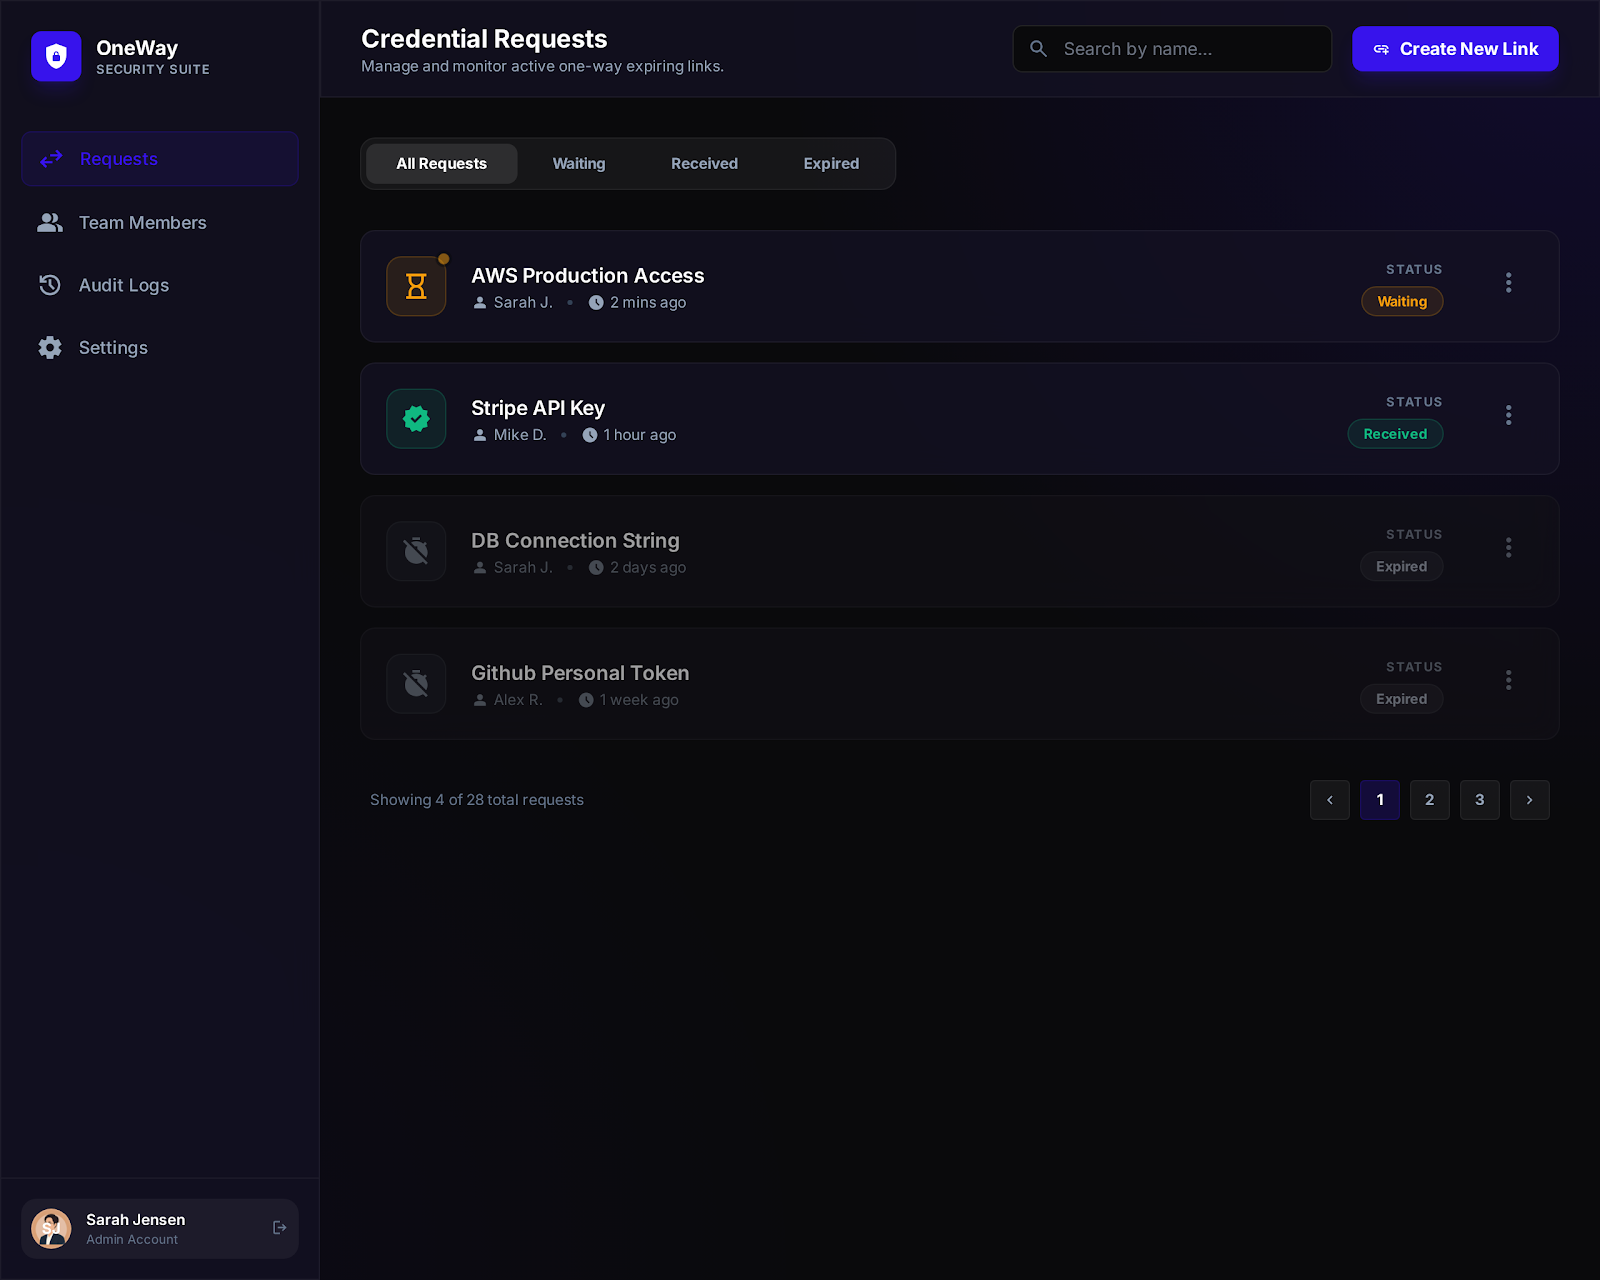This screenshot has width=1600, height=1280.
Task: Go to page 3 of requests
Action: pos(1479,800)
